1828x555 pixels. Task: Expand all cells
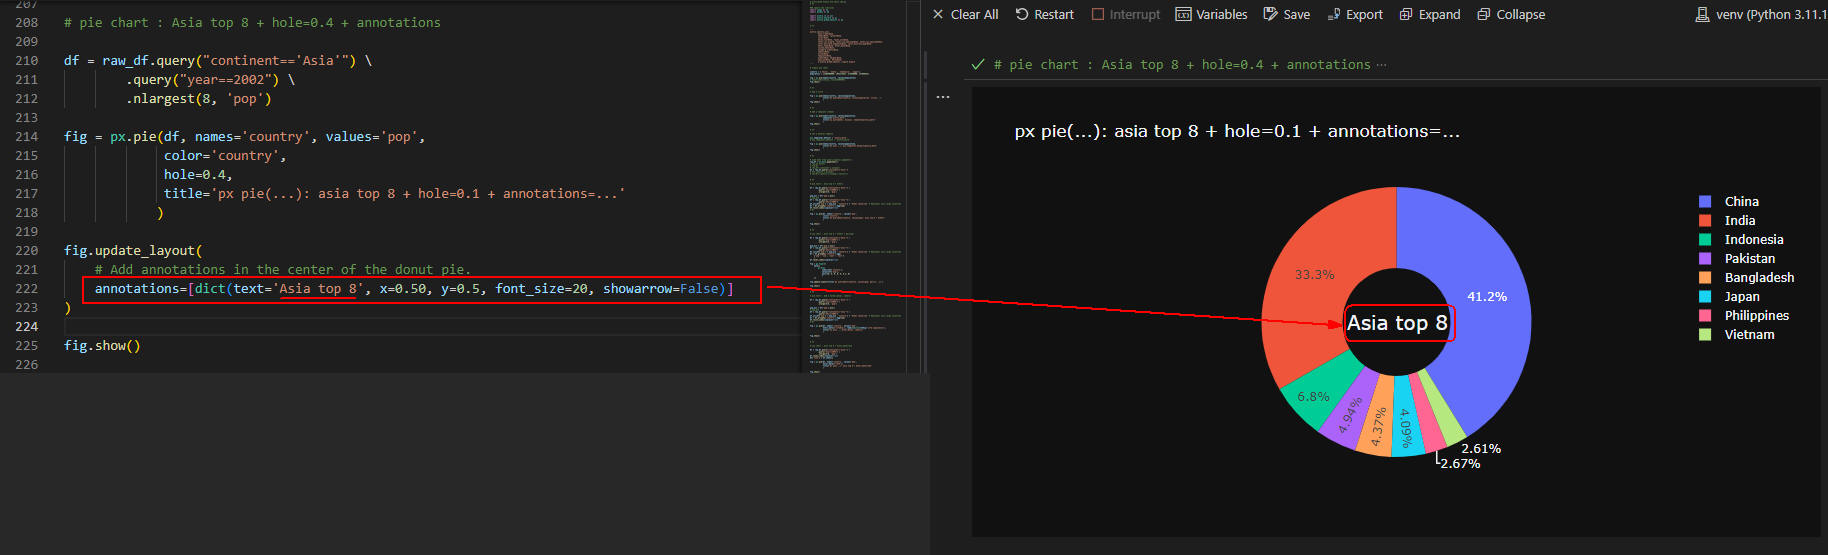1430,14
